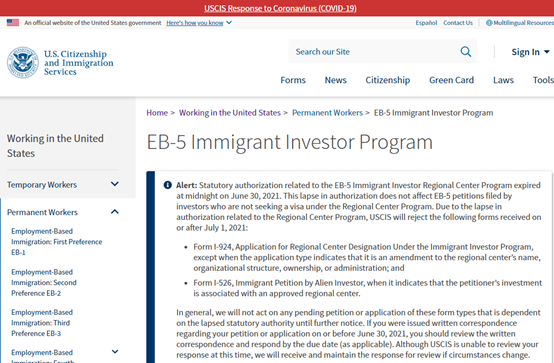Click the EB-5 Immigrant Investor Program heading
Viewport: 554px width, 363px height.
289,142
